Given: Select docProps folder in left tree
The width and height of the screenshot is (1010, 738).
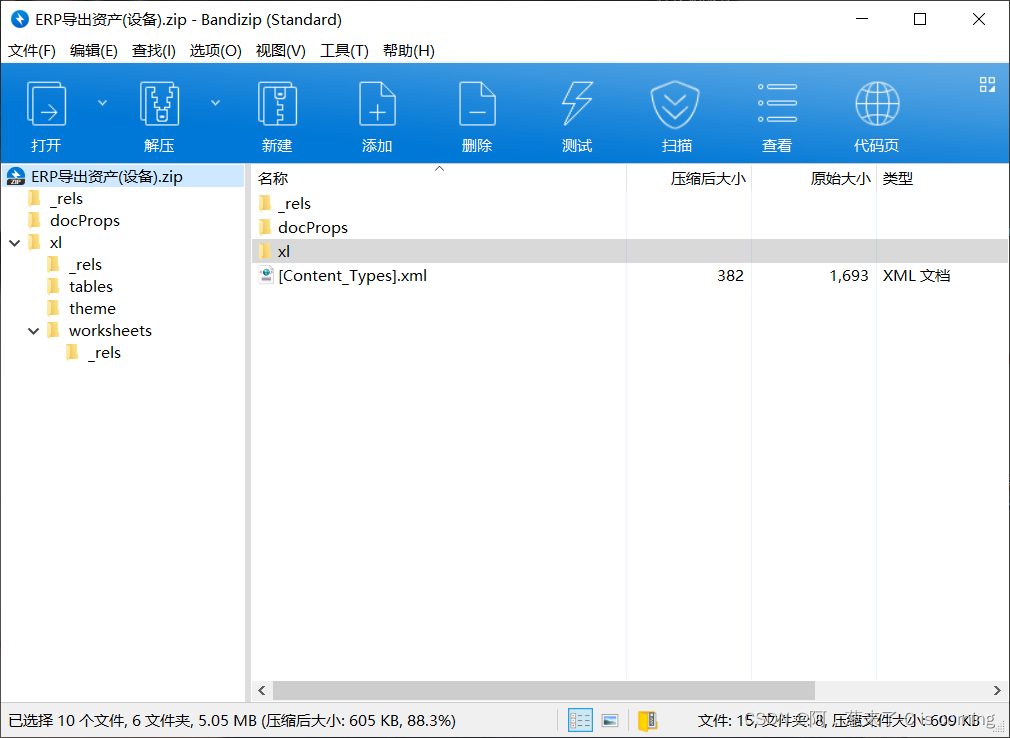Looking at the screenshot, I should pyautogui.click(x=85, y=220).
